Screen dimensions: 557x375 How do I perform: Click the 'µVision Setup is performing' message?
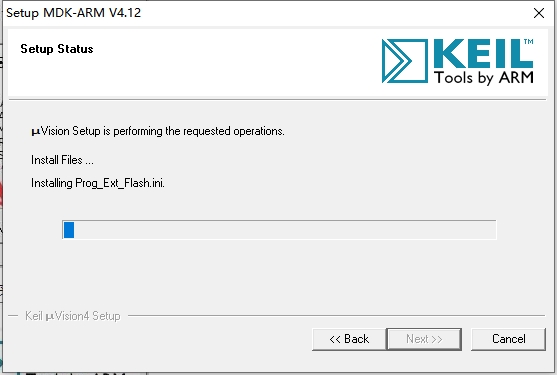click(x=158, y=131)
